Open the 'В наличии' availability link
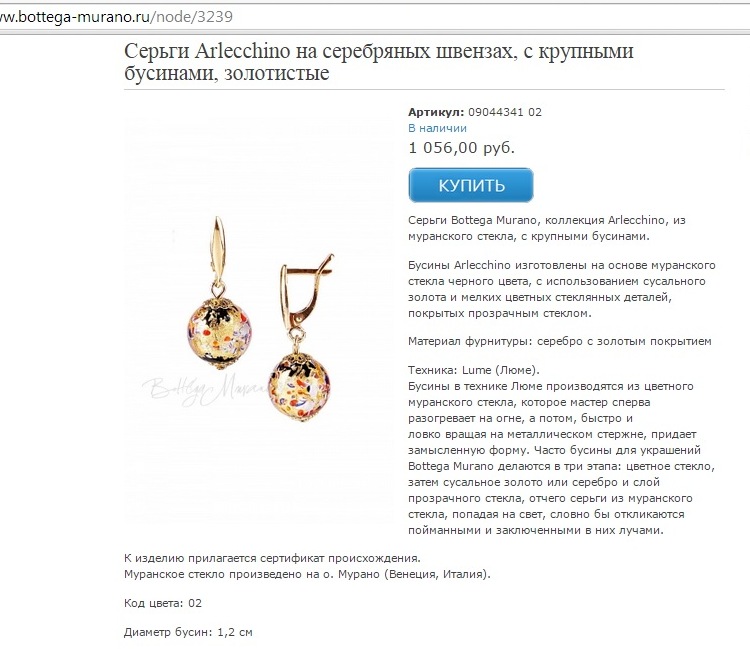This screenshot has width=750, height=649. pos(437,128)
